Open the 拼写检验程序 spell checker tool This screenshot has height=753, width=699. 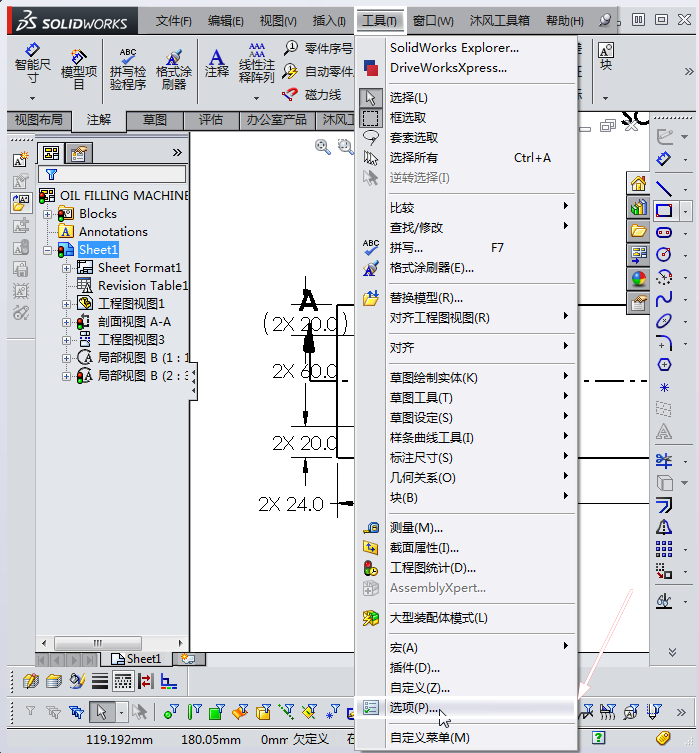click(x=128, y=70)
